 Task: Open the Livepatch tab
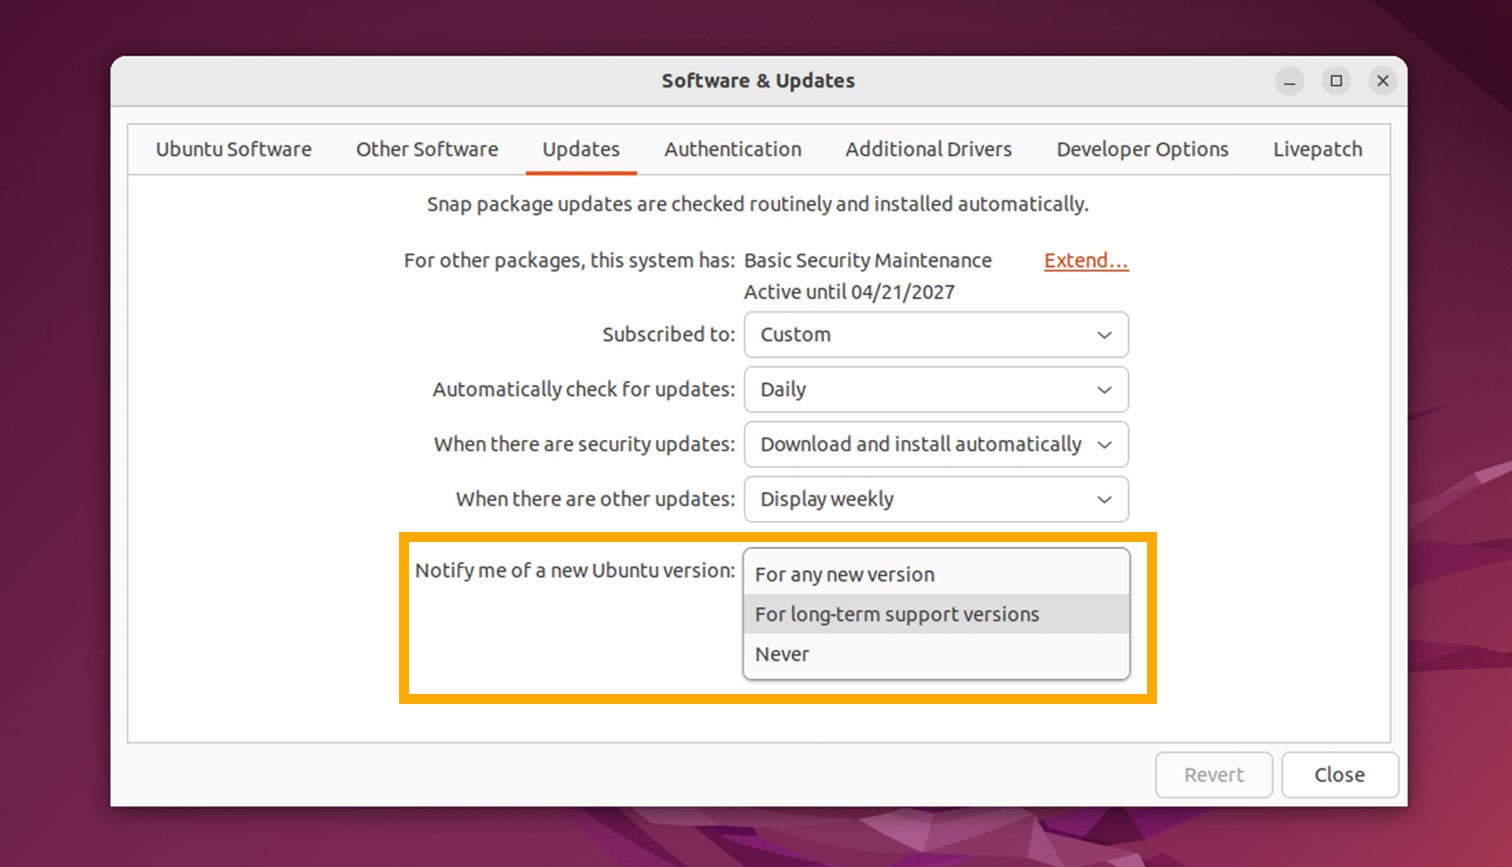pyautogui.click(x=1317, y=149)
